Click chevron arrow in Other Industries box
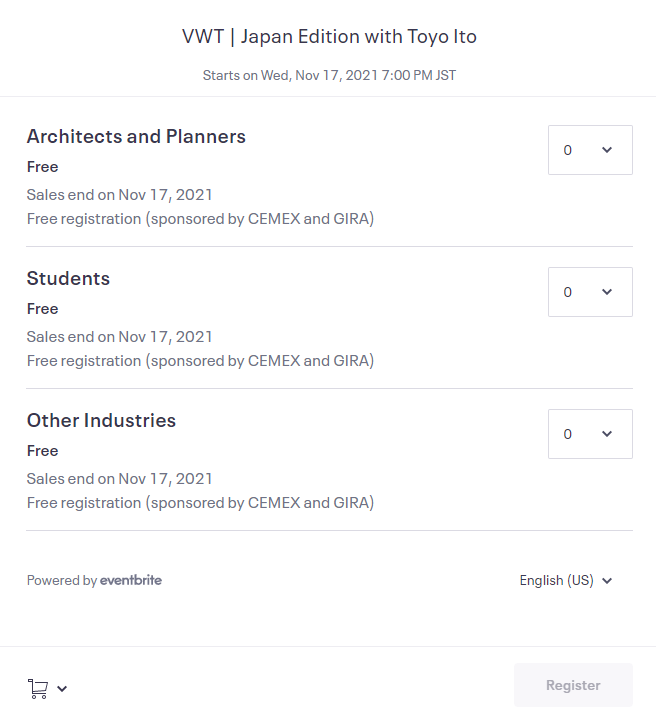656x726 pixels. coord(607,434)
